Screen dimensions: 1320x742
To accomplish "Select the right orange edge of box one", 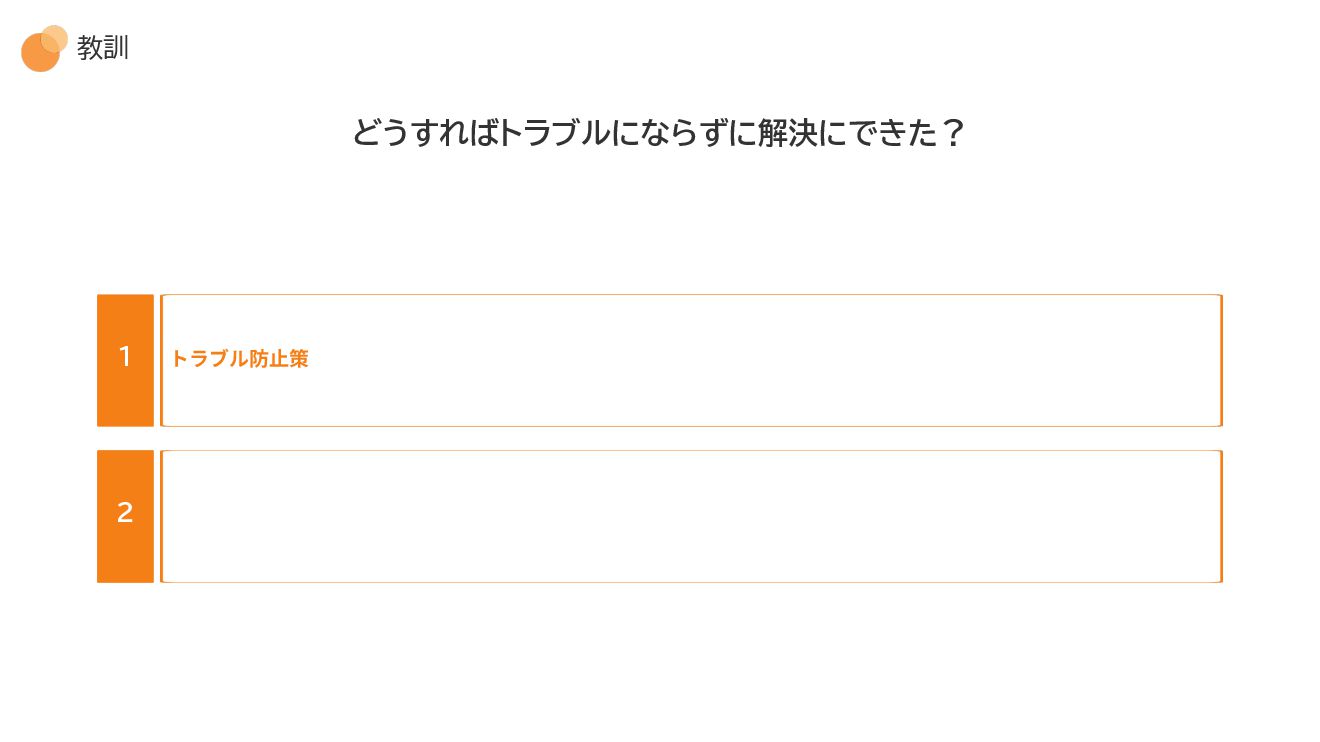I will 1221,360.
